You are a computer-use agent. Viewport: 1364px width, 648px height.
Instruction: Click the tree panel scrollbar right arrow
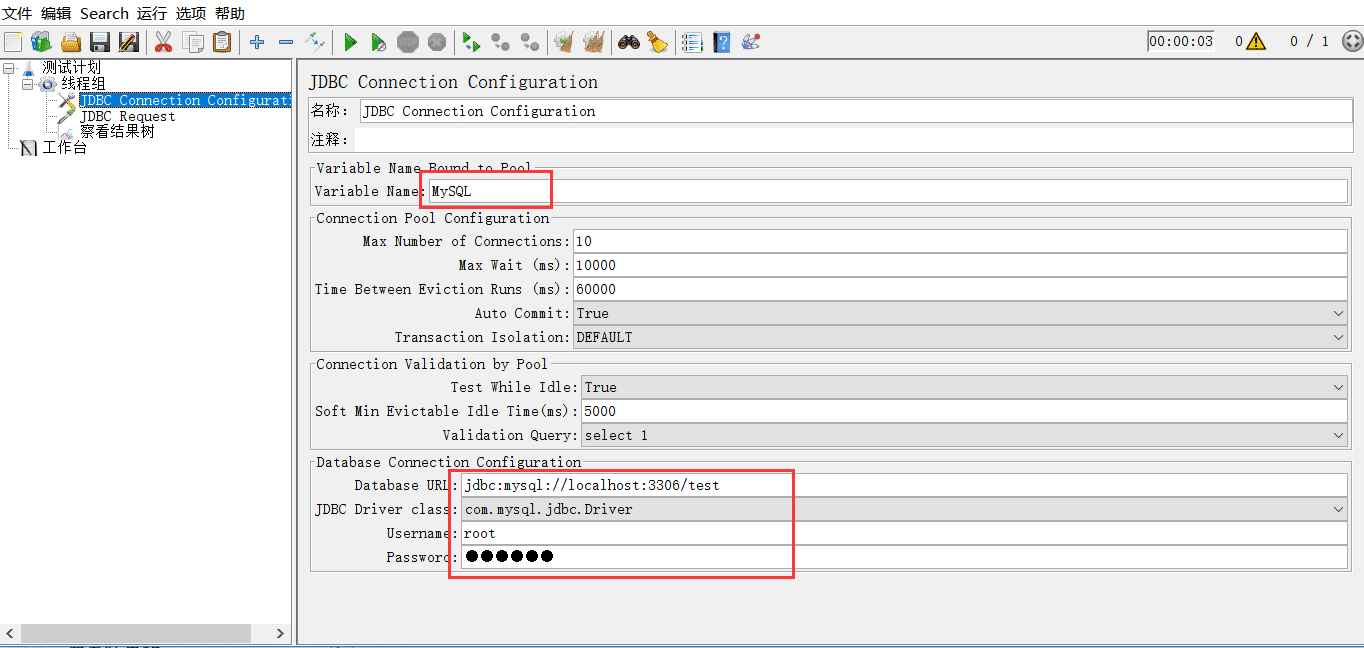[x=281, y=634]
